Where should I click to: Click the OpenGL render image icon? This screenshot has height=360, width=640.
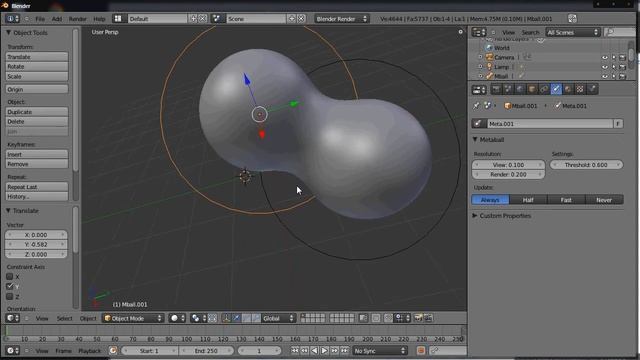point(418,318)
